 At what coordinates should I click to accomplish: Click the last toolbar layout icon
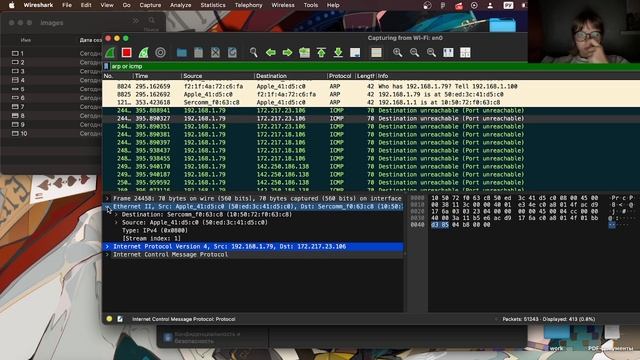pyautogui.click(x=465, y=53)
